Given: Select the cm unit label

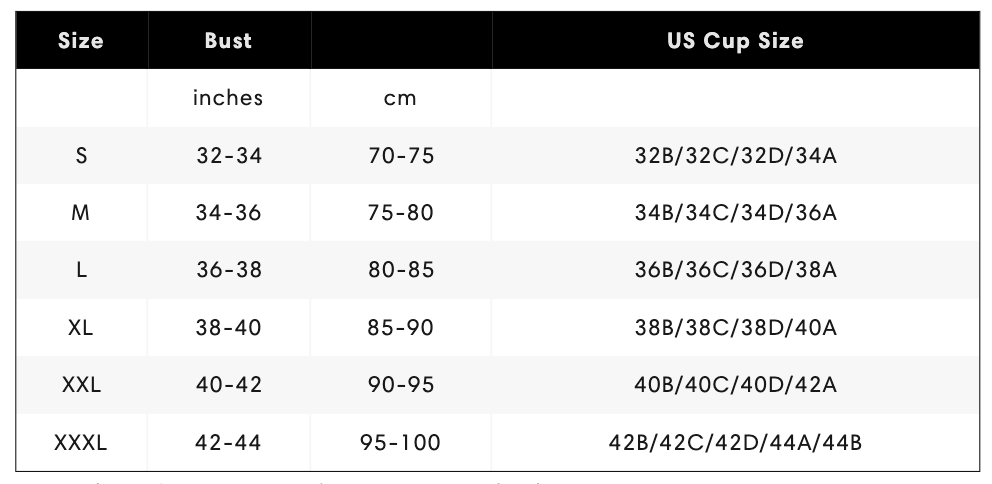Looking at the screenshot, I should tap(400, 98).
